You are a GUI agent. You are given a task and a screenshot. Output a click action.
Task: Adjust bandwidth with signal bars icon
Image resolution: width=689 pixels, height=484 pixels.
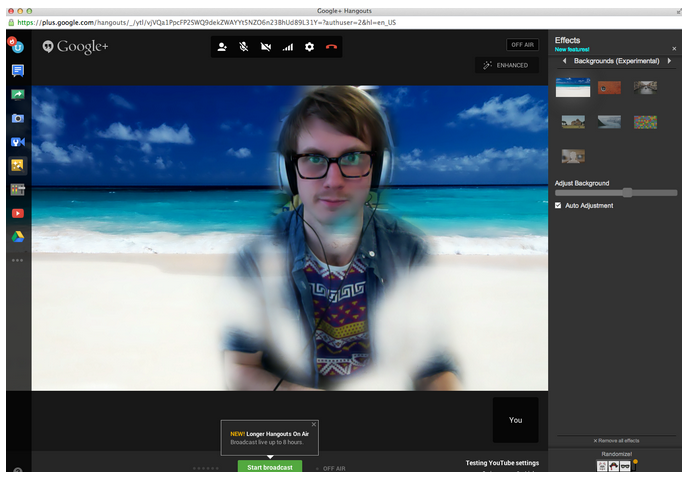287,47
